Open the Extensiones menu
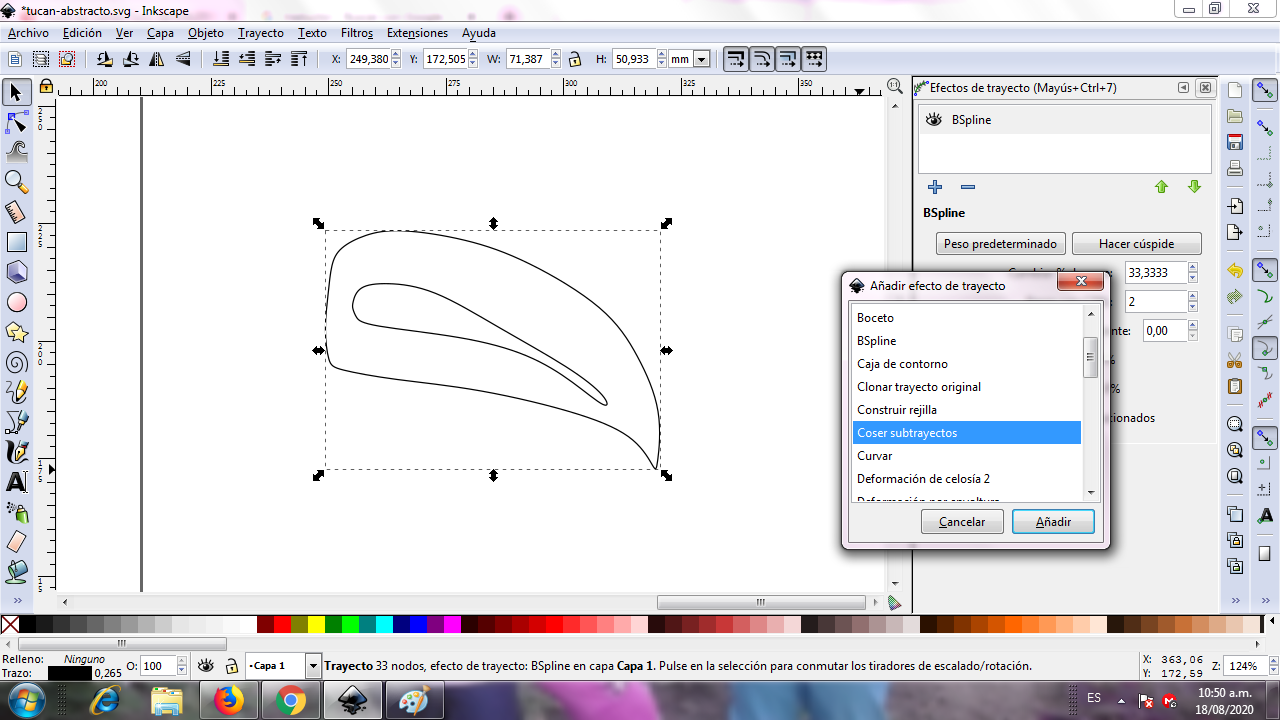 pyautogui.click(x=417, y=33)
